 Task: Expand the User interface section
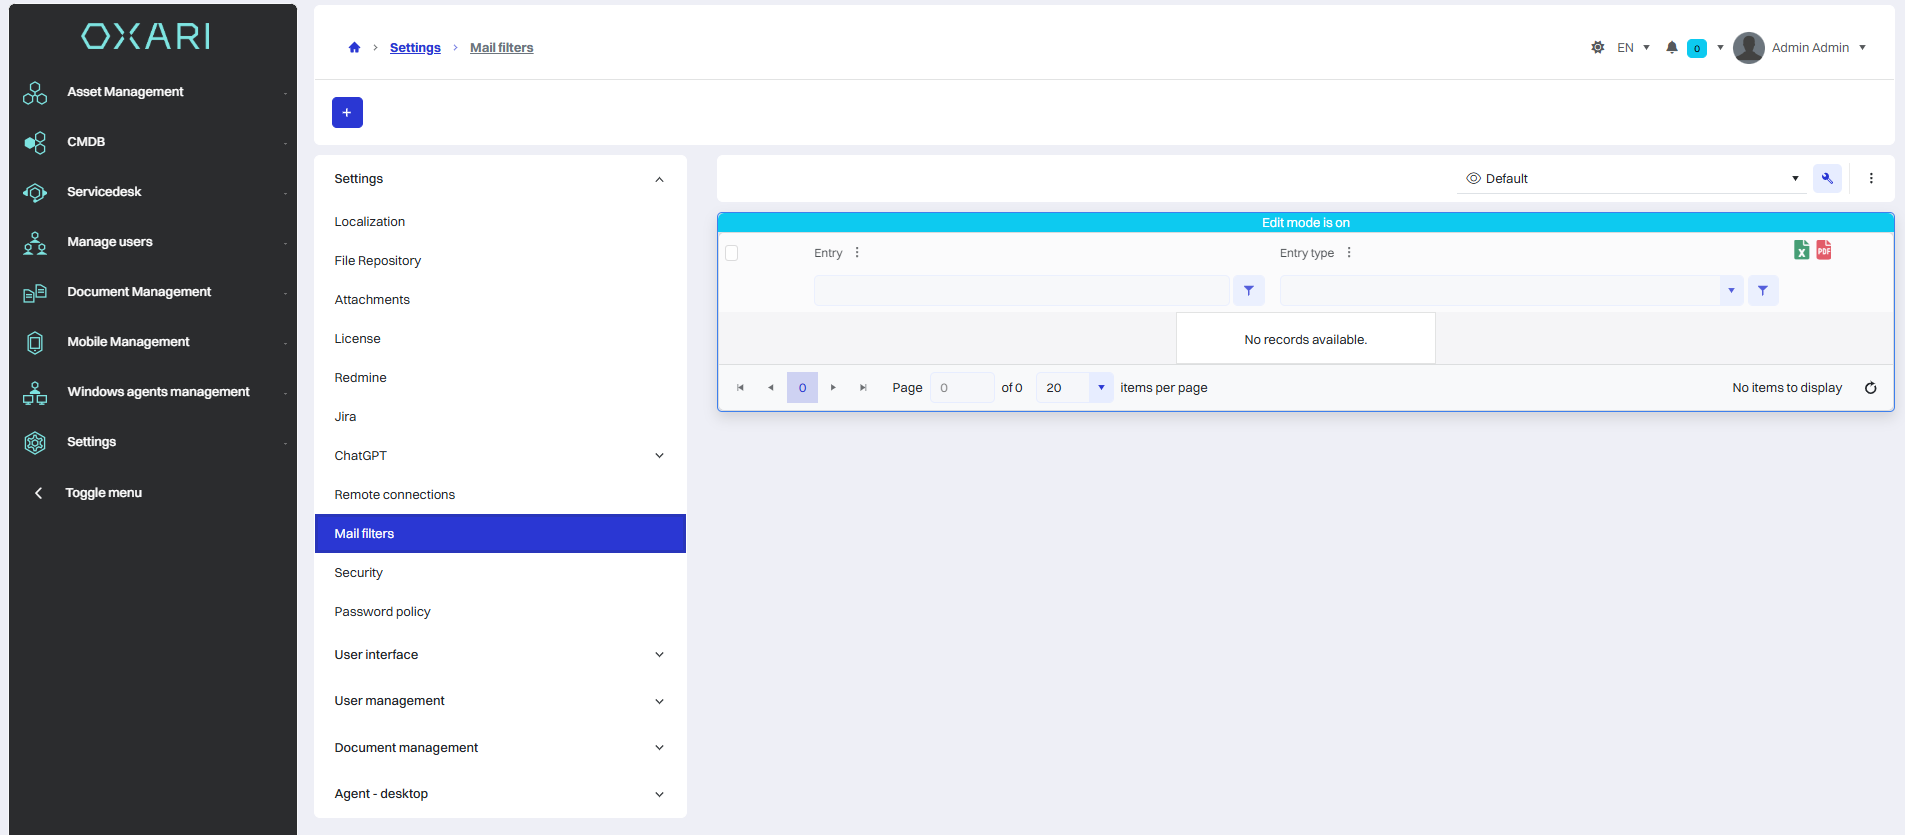(659, 655)
